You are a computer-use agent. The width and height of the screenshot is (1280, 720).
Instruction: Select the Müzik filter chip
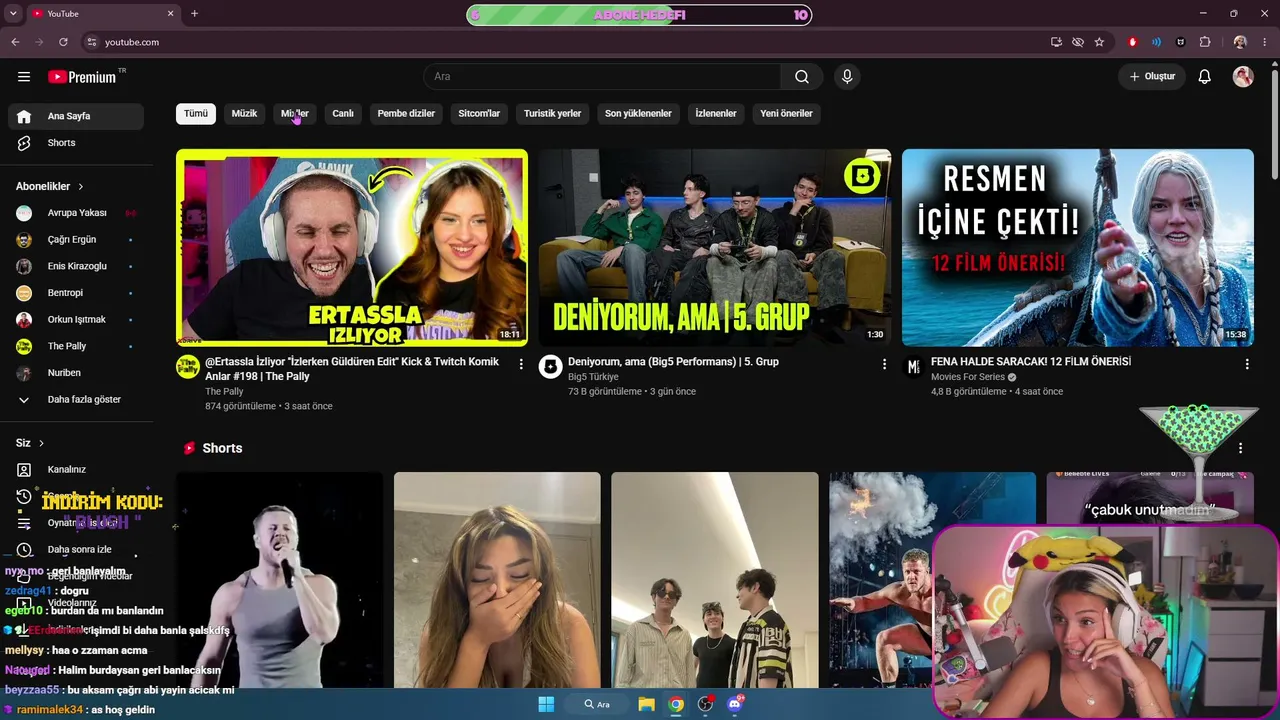(x=245, y=114)
